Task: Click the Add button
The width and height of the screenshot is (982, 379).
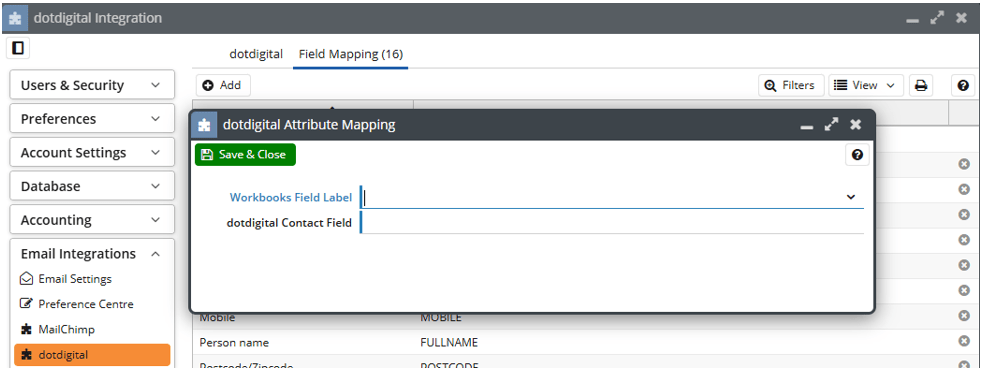Action: point(223,85)
